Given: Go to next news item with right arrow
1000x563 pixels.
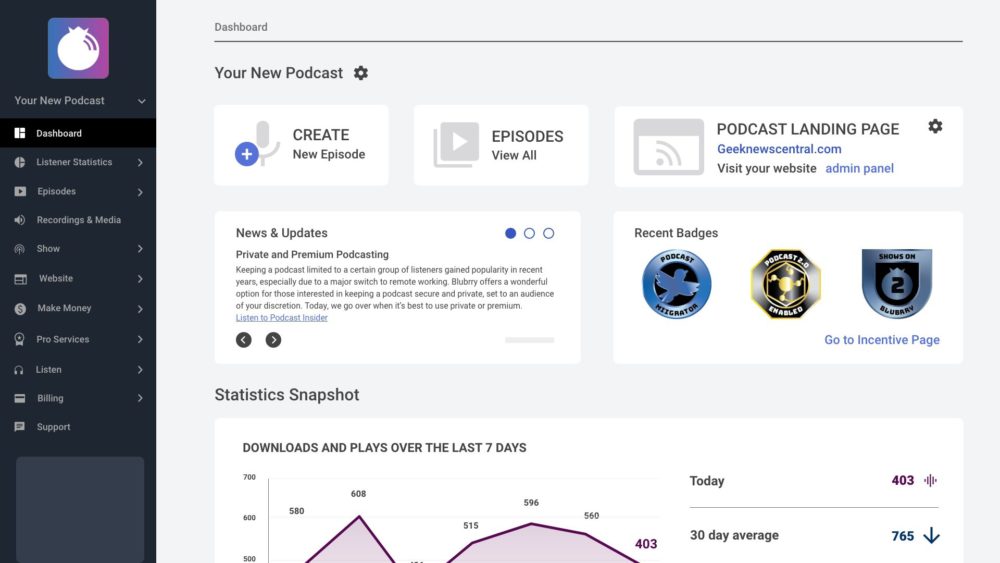Looking at the screenshot, I should (x=273, y=340).
